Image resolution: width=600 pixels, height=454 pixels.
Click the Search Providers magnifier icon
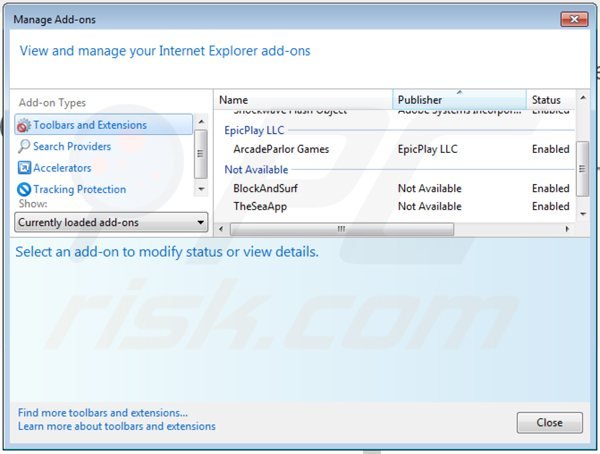pyautogui.click(x=24, y=146)
